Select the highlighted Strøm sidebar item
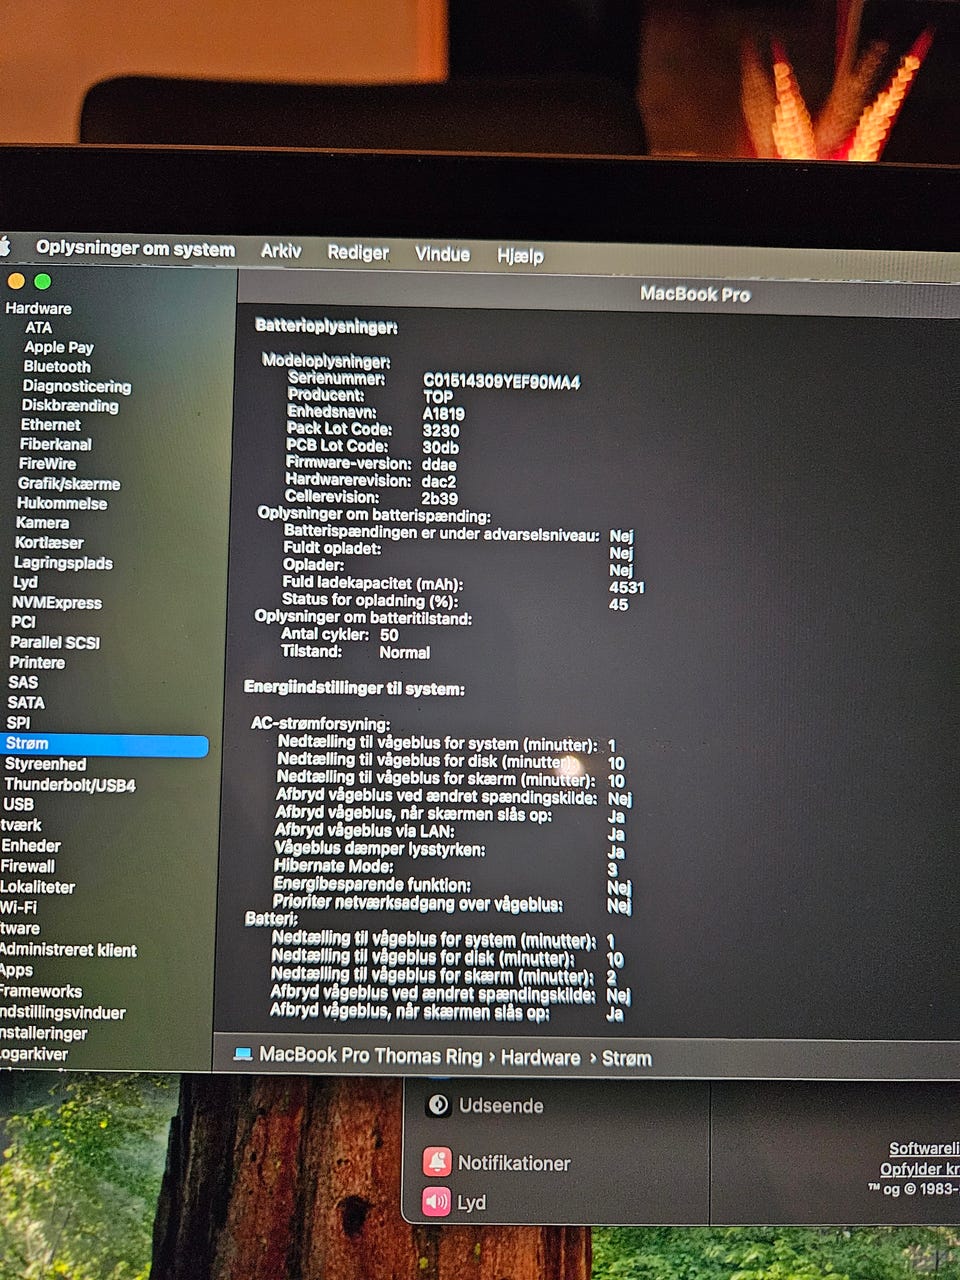The image size is (960, 1280). pyautogui.click(x=104, y=744)
